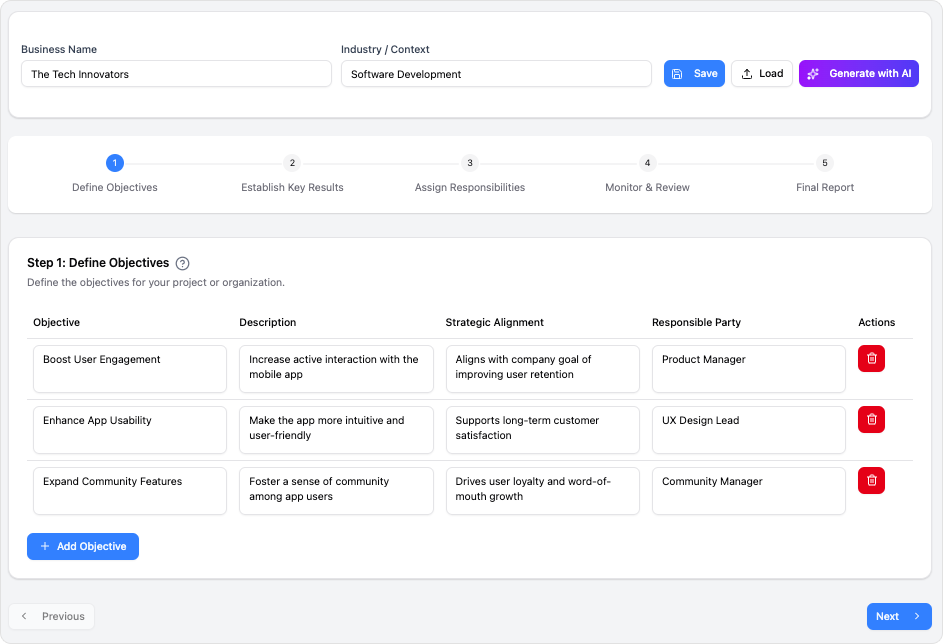943x644 pixels.
Task: Edit alignment 'Supports long-term customer satisfaction' field
Action: (542, 430)
